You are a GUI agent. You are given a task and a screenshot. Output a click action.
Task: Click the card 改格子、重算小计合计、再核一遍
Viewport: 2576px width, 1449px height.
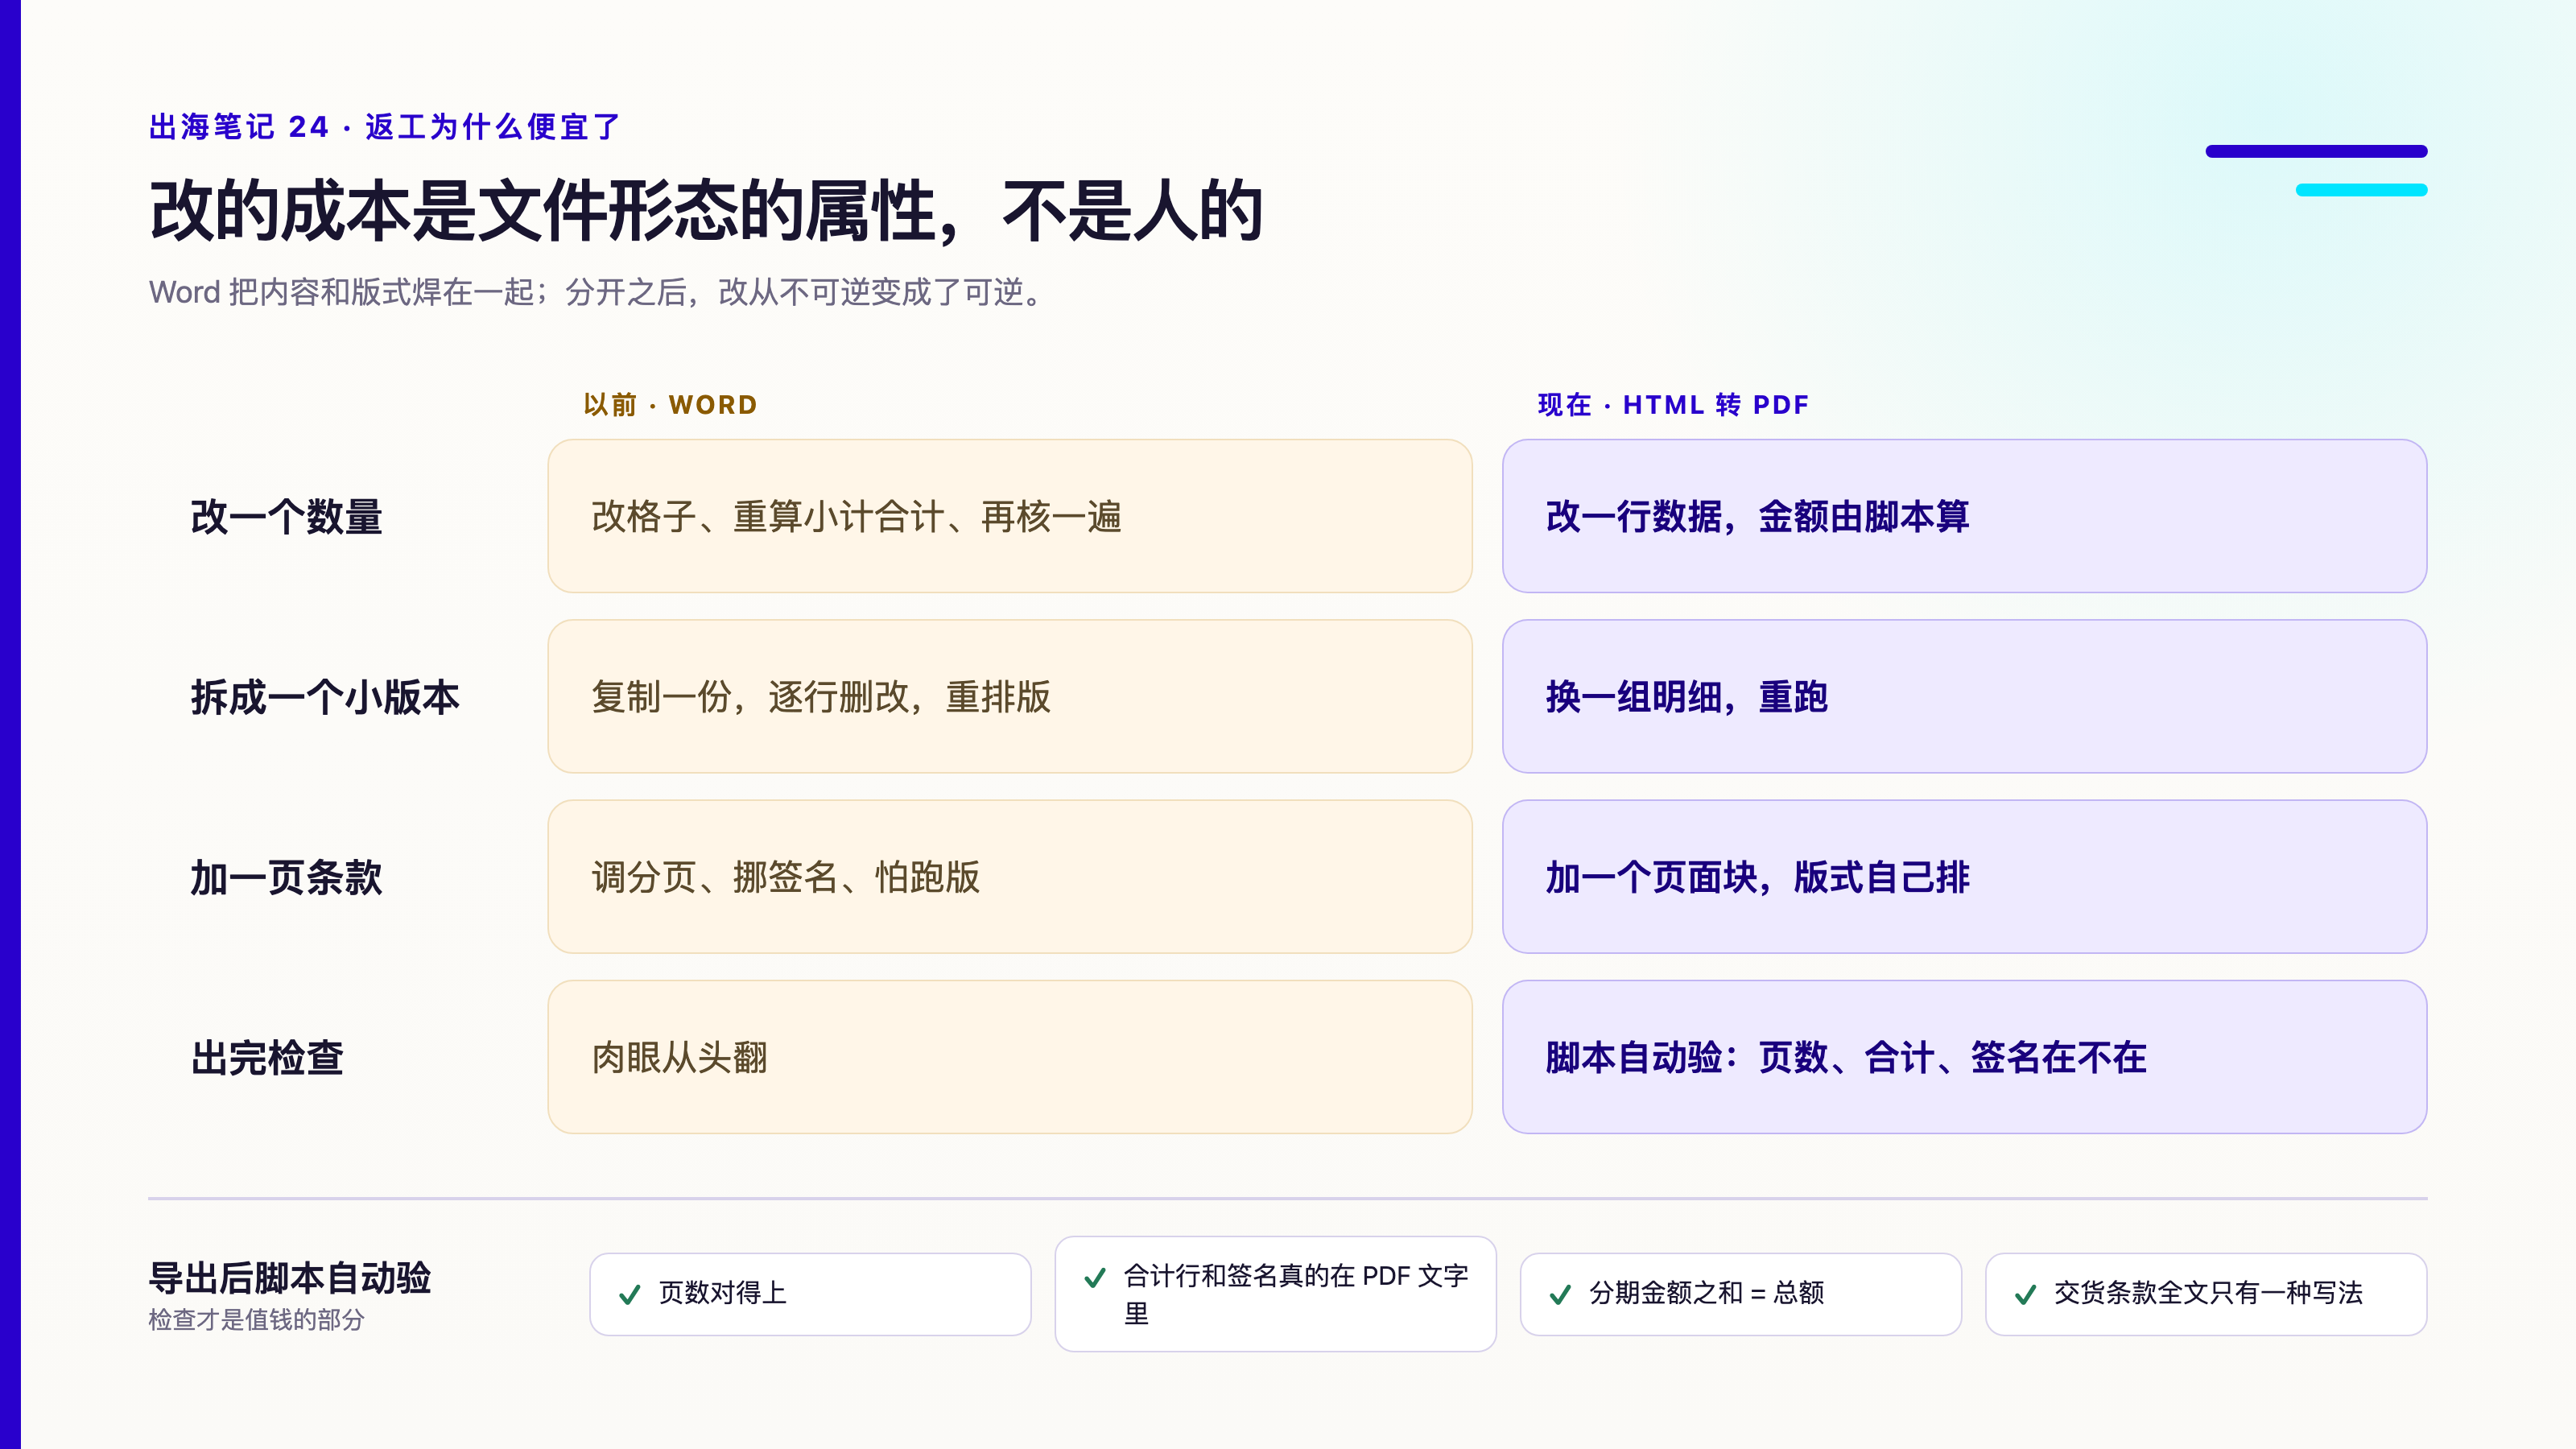1010,516
